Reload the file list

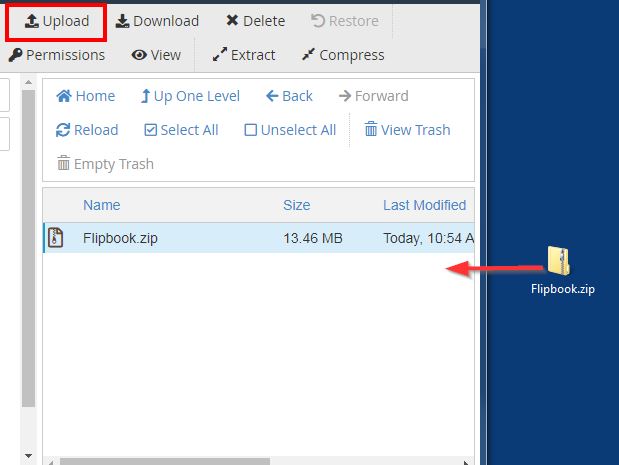[x=87, y=130]
